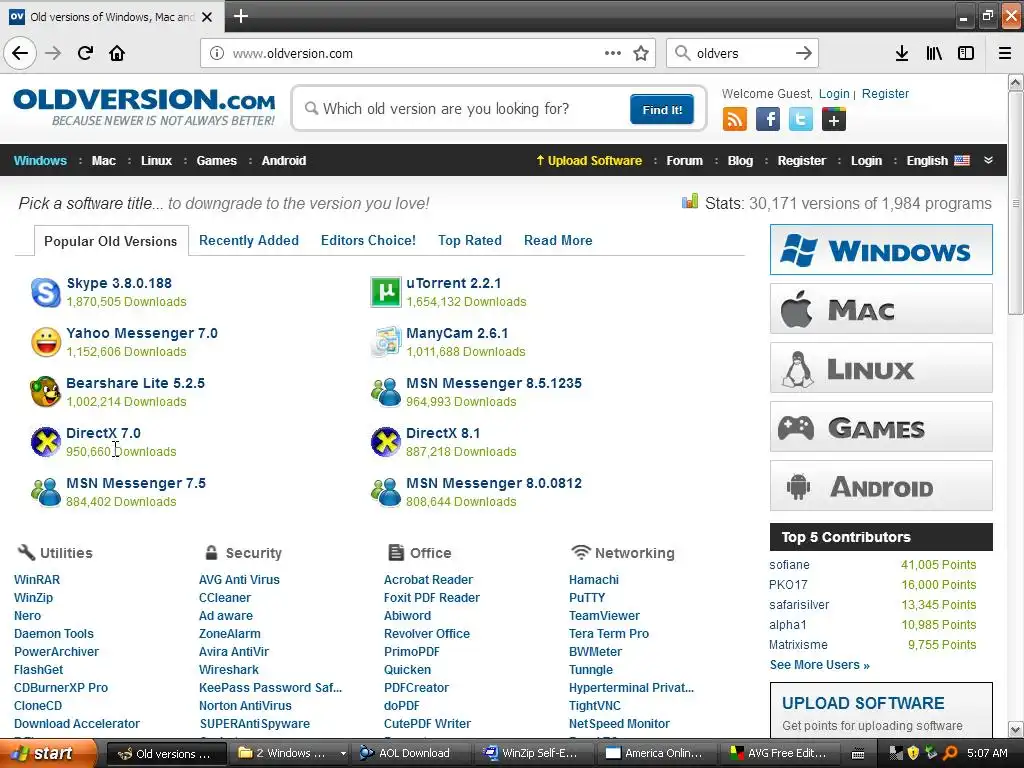The height and width of the screenshot is (768, 1024).
Task: Click the DirectX 8.1 icon
Action: (386, 442)
